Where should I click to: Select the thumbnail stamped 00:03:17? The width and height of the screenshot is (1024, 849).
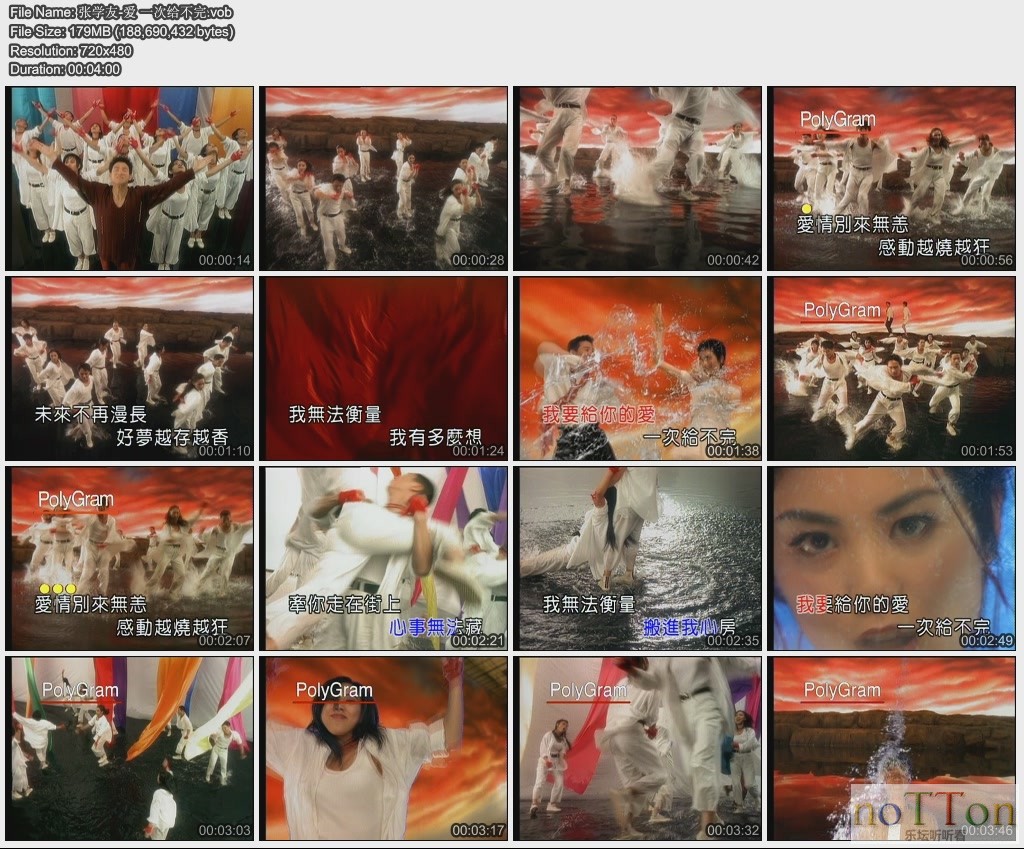(x=383, y=748)
